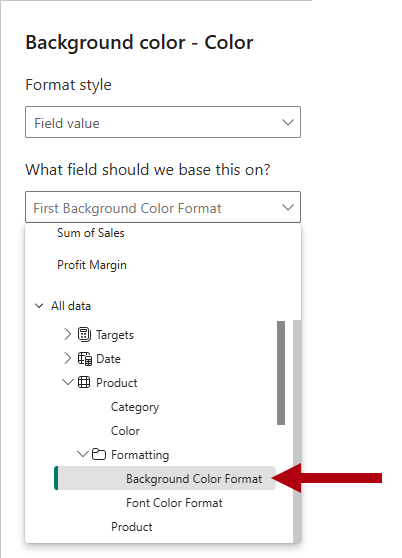Collapse the All data section
Viewport: 402px width, 558px height.
coord(39,306)
